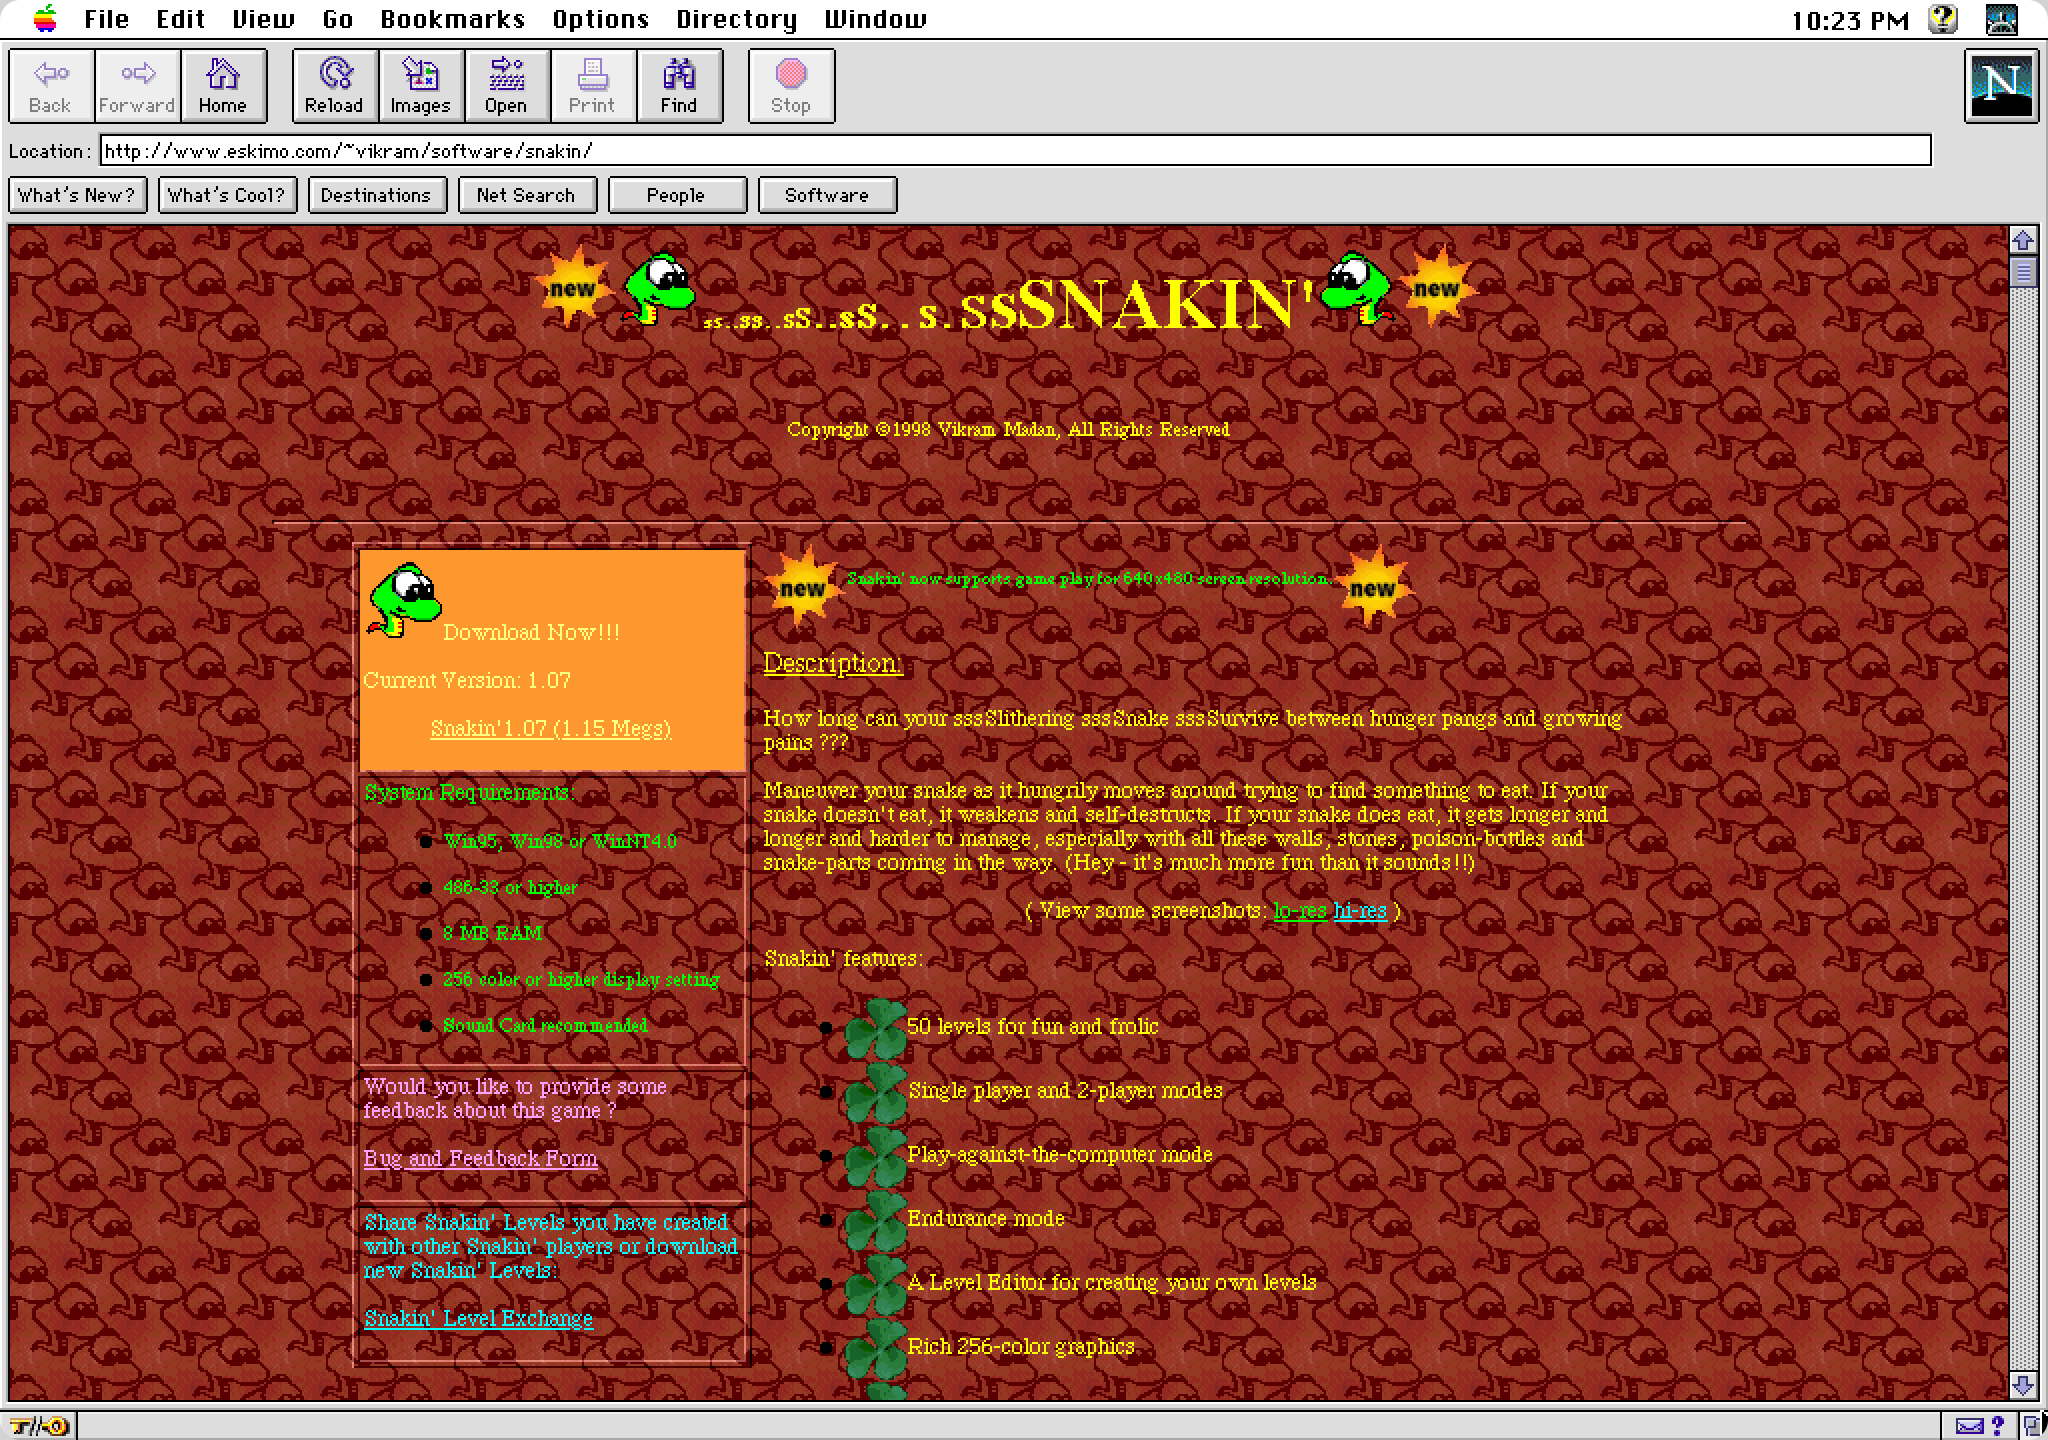Click the Home toolbar icon

222,86
